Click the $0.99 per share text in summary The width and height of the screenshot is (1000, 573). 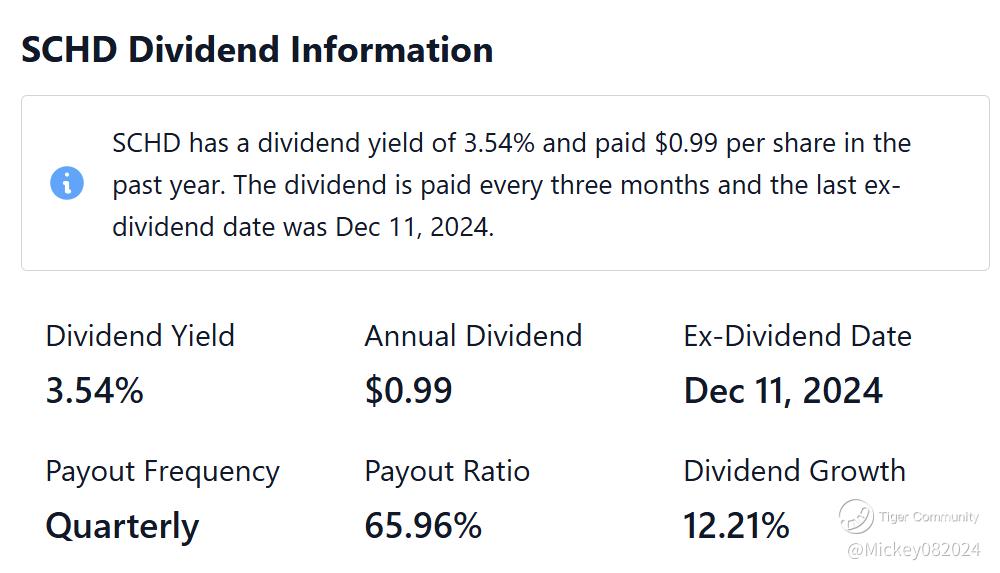[746, 143]
